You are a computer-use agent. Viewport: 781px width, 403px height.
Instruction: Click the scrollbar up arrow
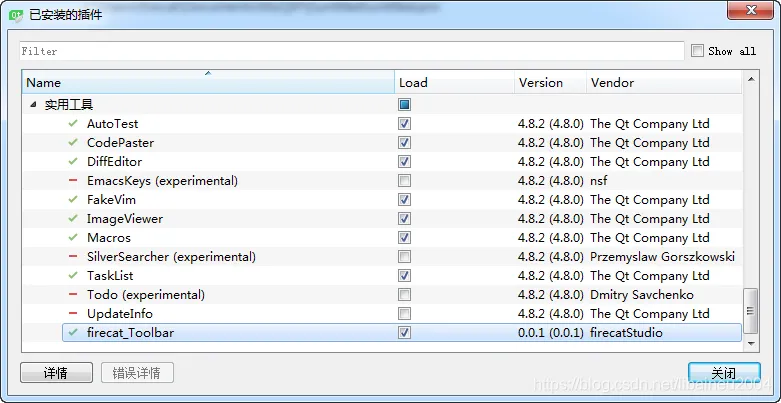[751, 79]
